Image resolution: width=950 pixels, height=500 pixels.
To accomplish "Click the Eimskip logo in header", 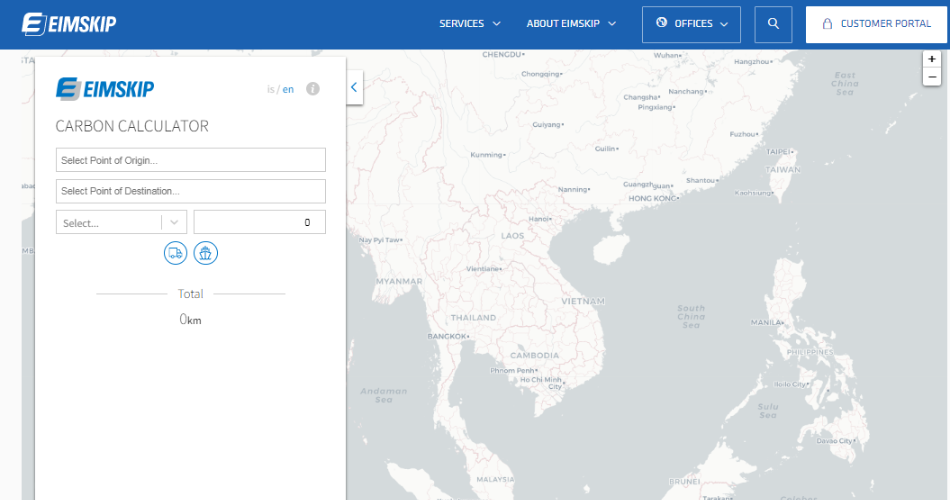I will pos(69,24).
